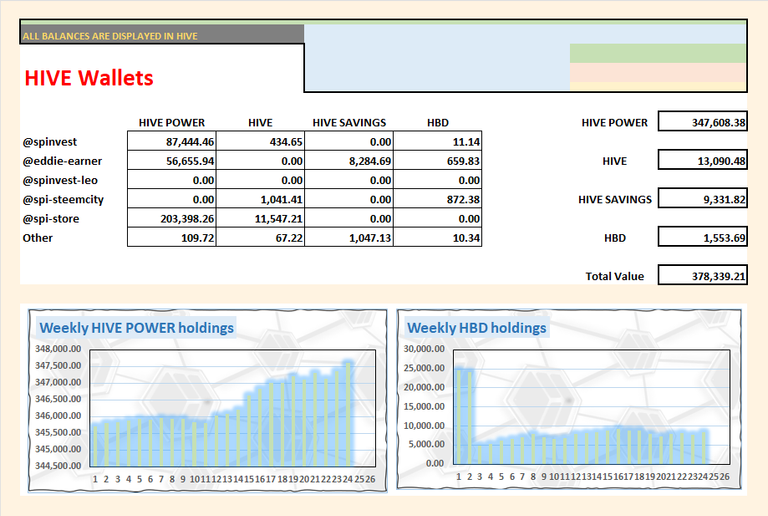Click the 30,000.00 axis label

424,349
